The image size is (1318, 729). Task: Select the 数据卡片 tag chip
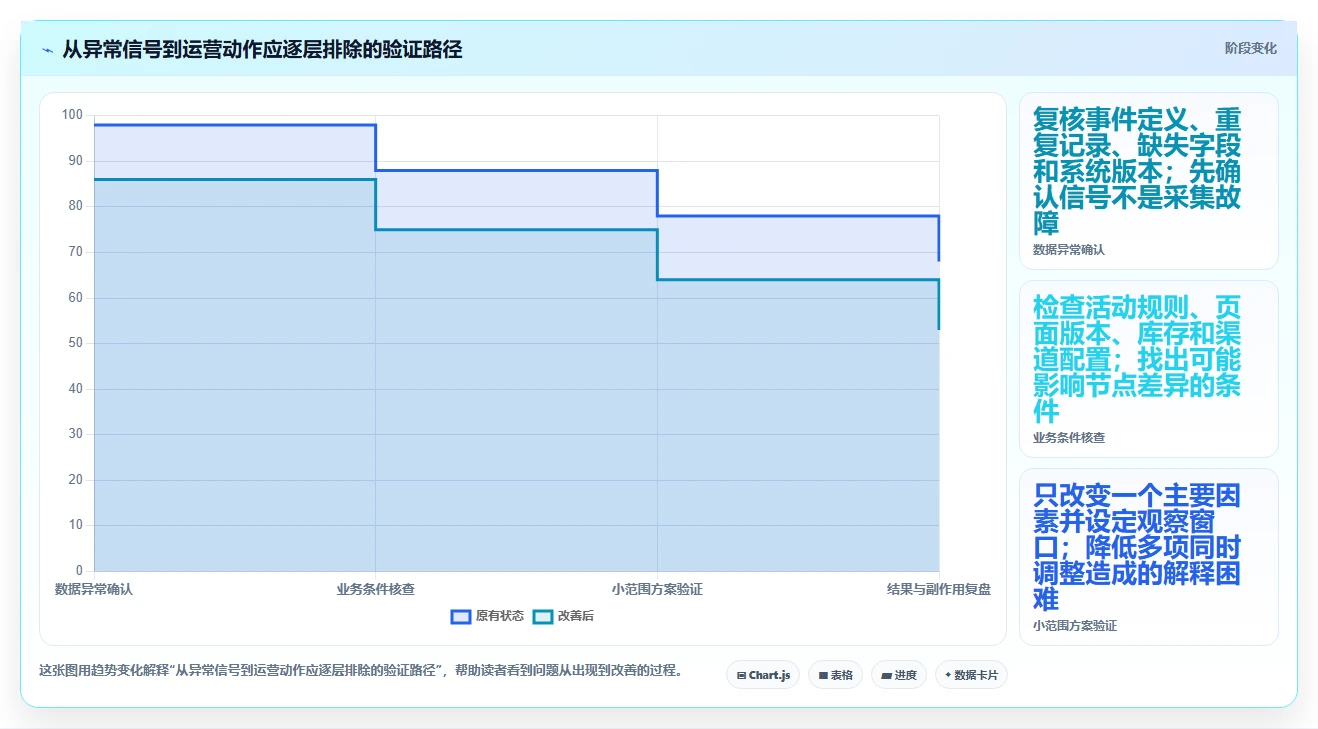click(971, 675)
